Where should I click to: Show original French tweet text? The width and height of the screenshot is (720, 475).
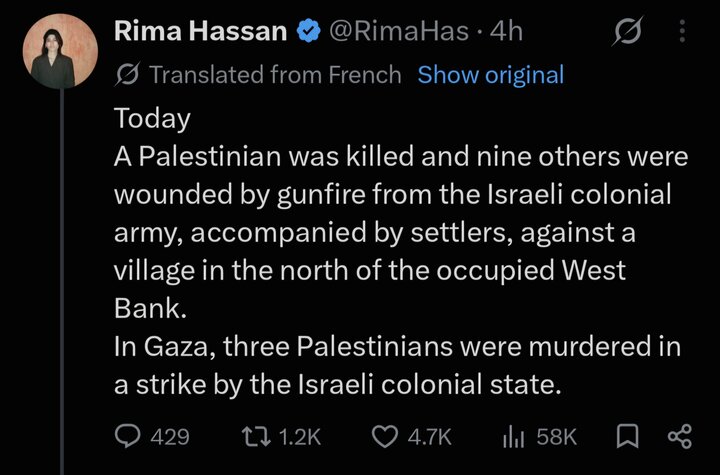pos(490,74)
